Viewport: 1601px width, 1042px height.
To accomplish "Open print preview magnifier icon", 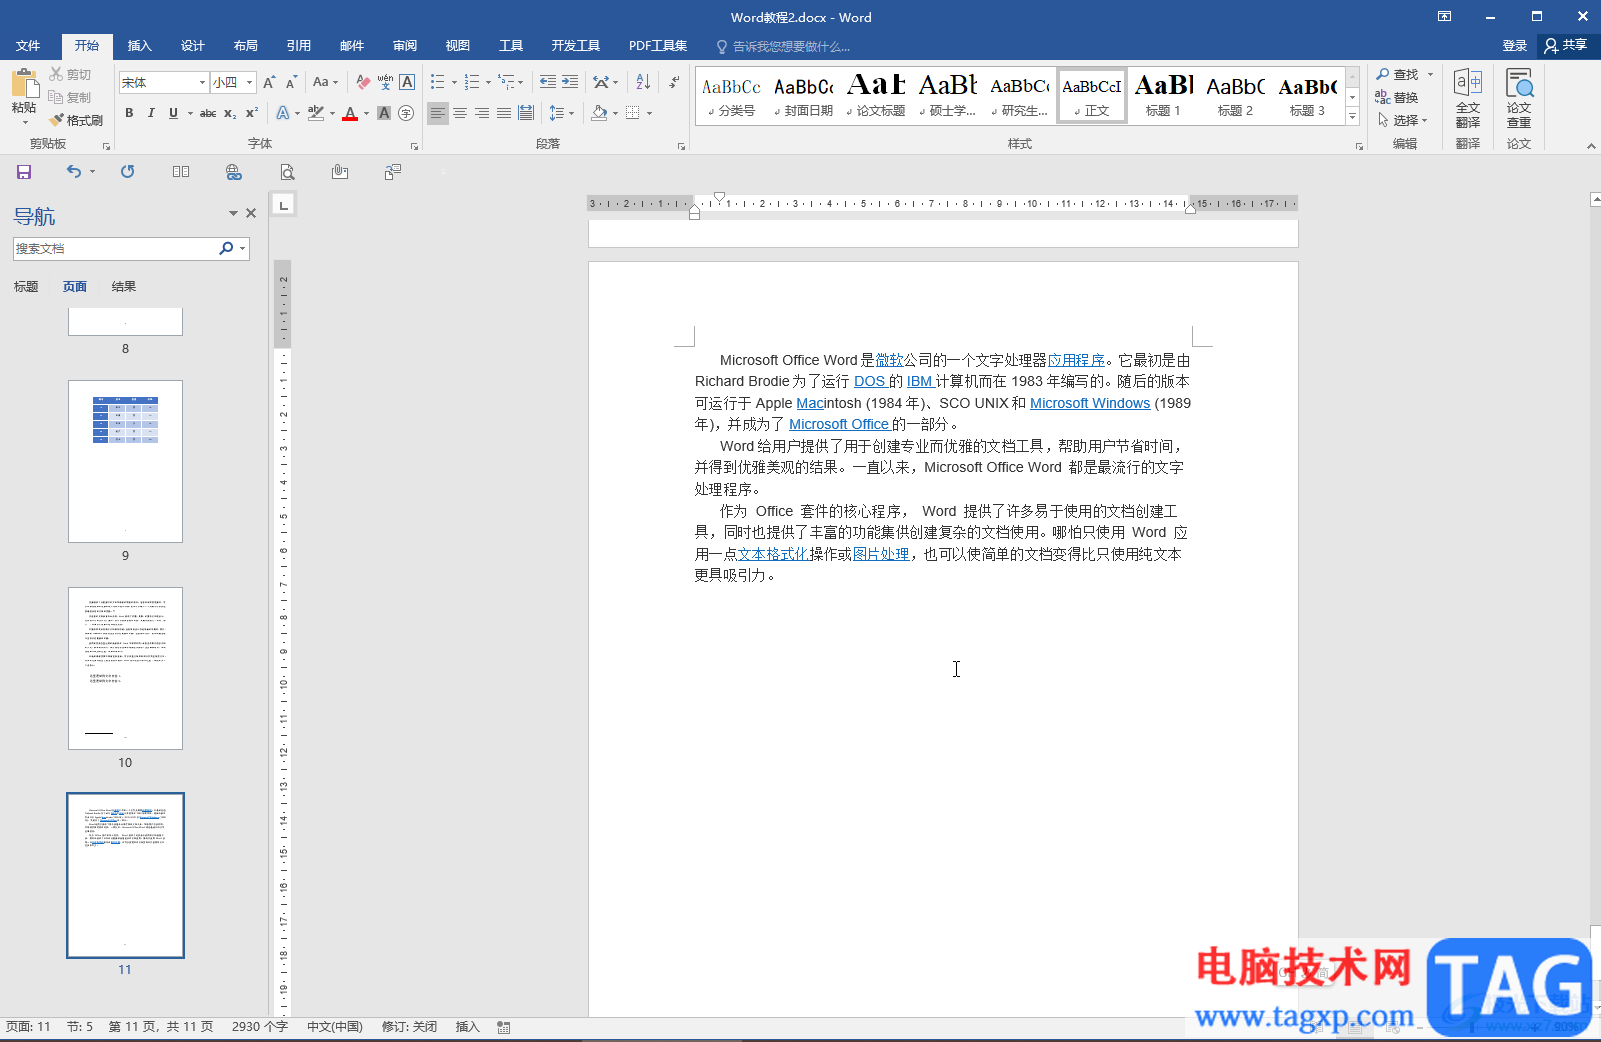I will [x=287, y=172].
